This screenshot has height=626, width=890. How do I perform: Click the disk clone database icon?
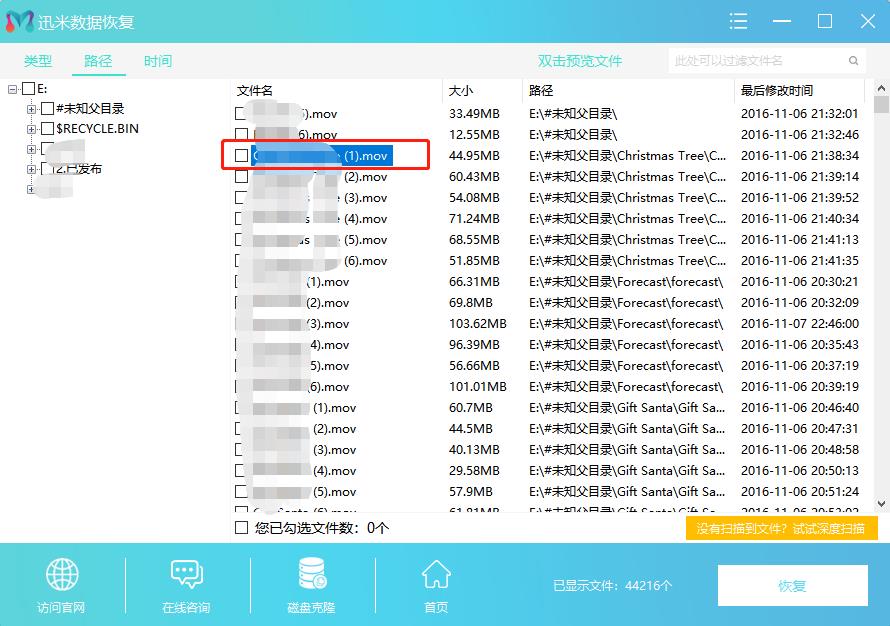pos(311,575)
